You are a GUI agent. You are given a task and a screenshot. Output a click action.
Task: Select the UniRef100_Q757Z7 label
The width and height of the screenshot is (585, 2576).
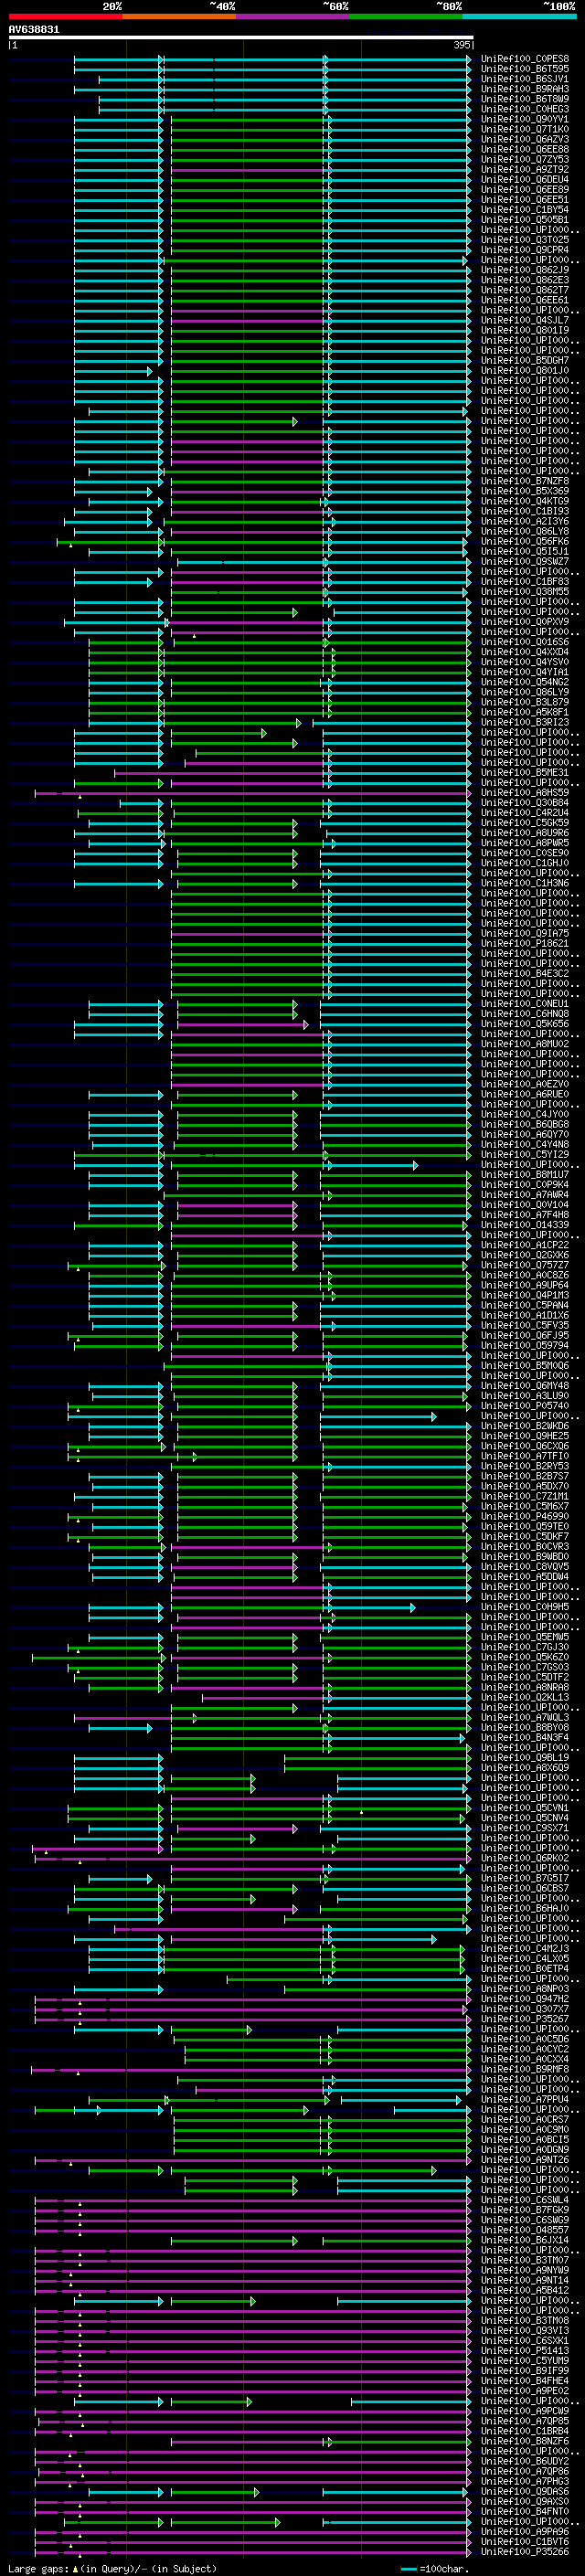525,1265
